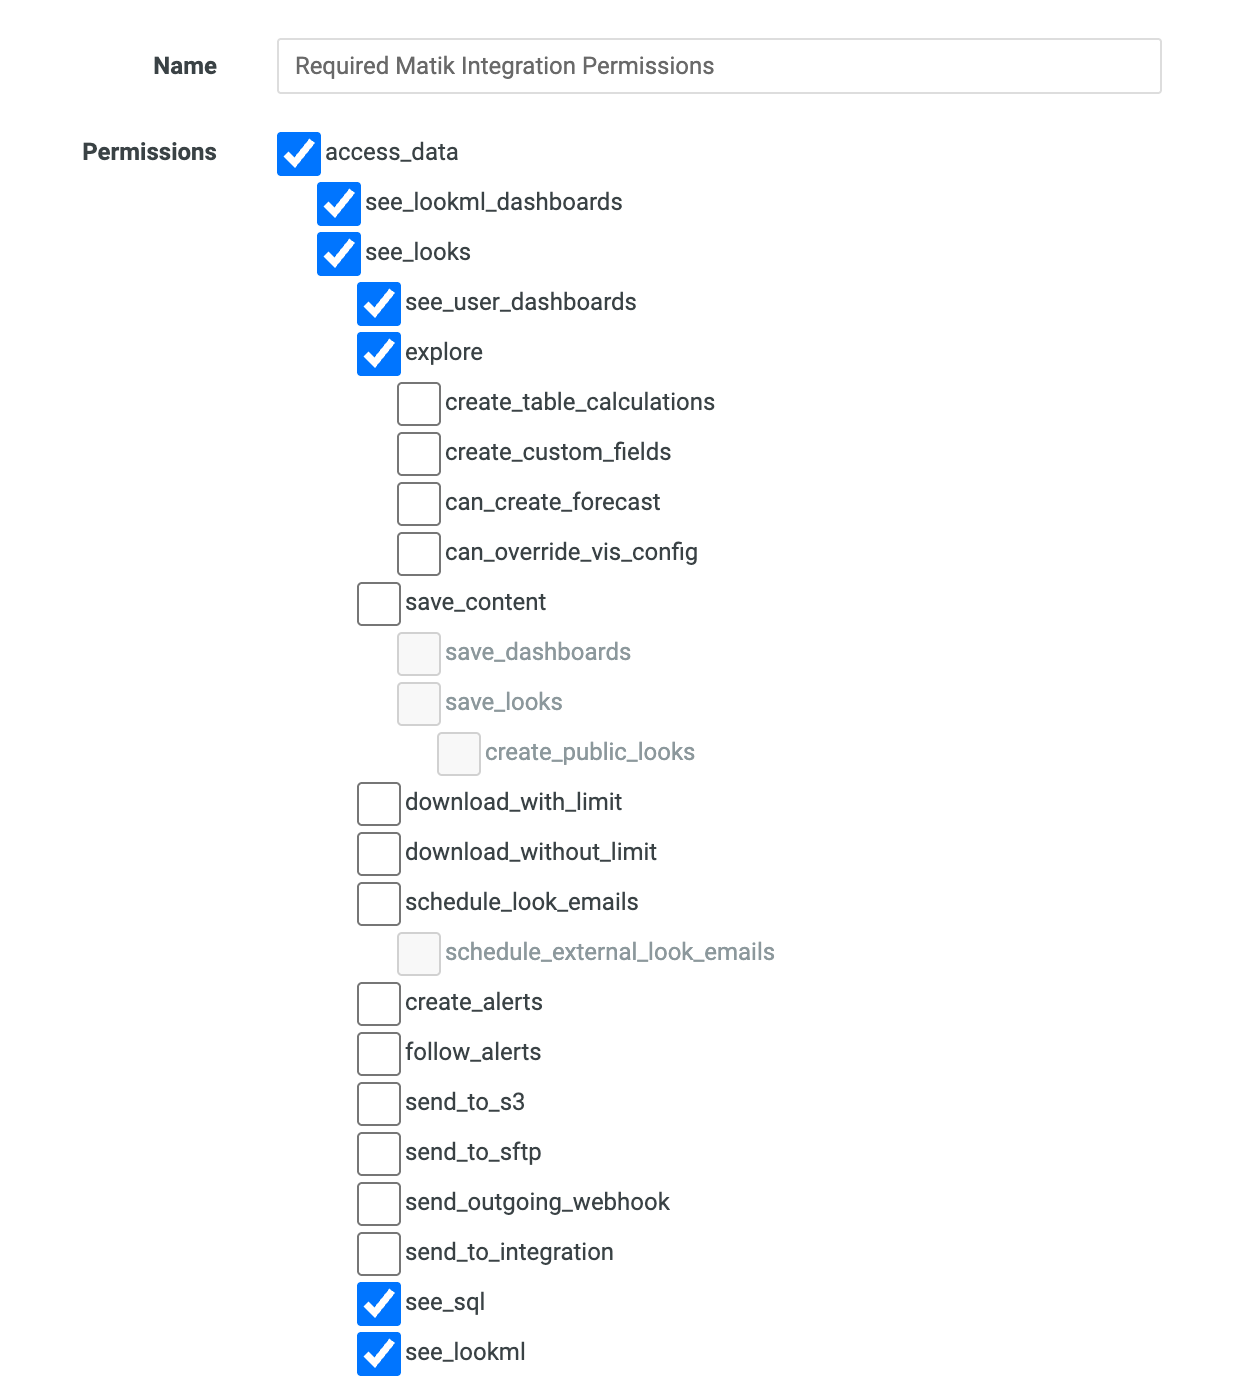Screen dimensions: 1248x1382
Task: Tick the schedule_look_emails checkbox
Action: point(379,903)
